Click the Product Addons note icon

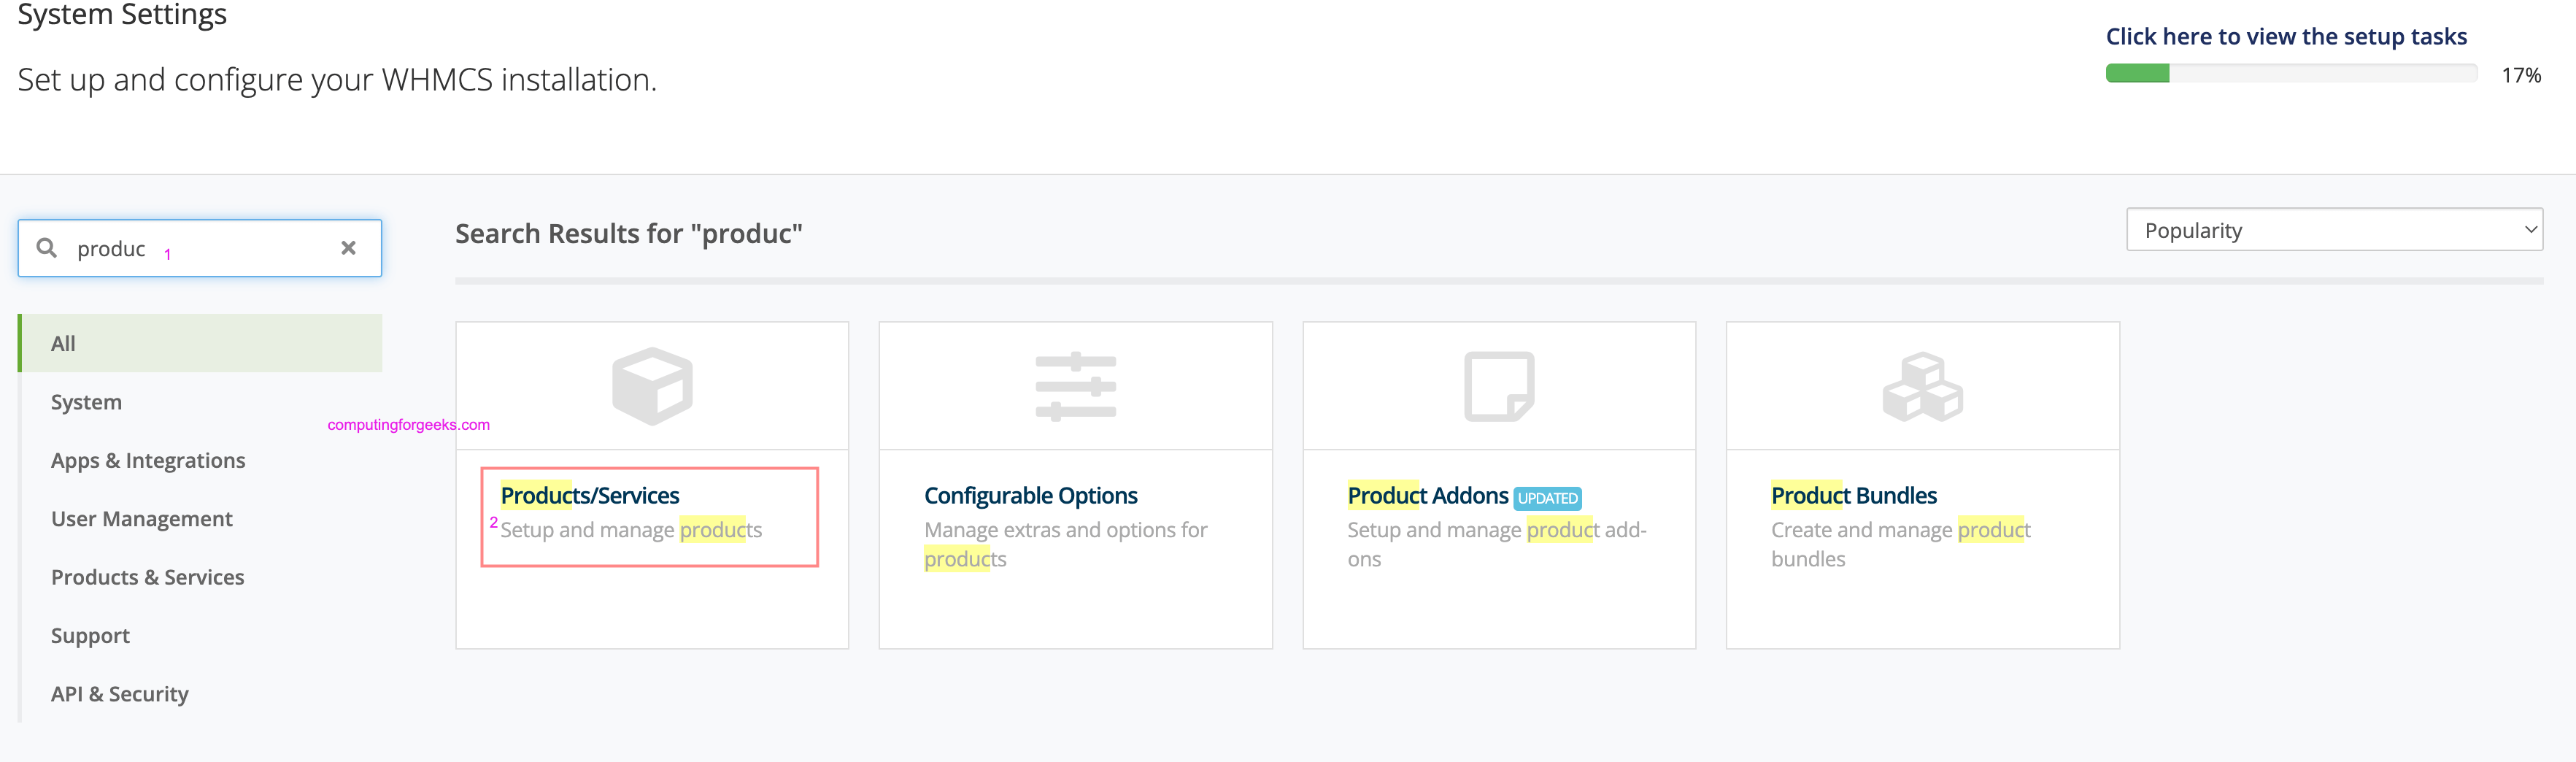(x=1499, y=386)
